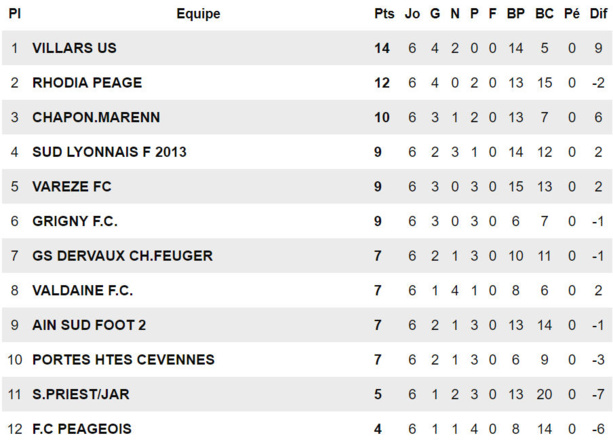Image resolution: width=613 pixels, height=444 pixels.
Task: Click the Equipe column header
Action: tap(198, 14)
